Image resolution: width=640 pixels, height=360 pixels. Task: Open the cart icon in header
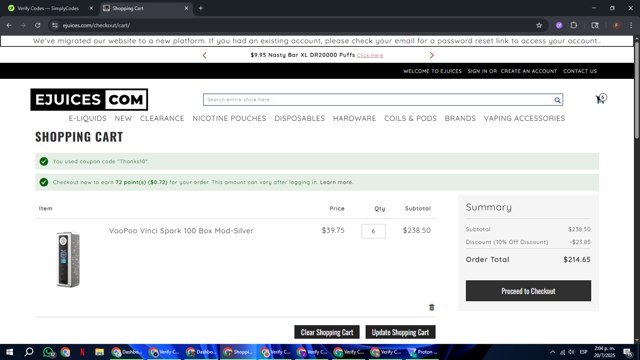[x=600, y=99]
